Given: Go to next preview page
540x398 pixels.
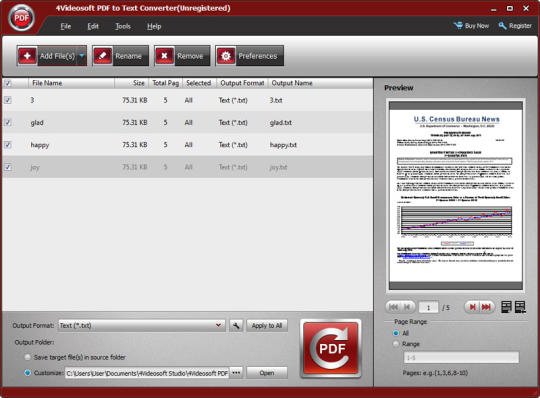Looking at the screenshot, I should (472, 307).
